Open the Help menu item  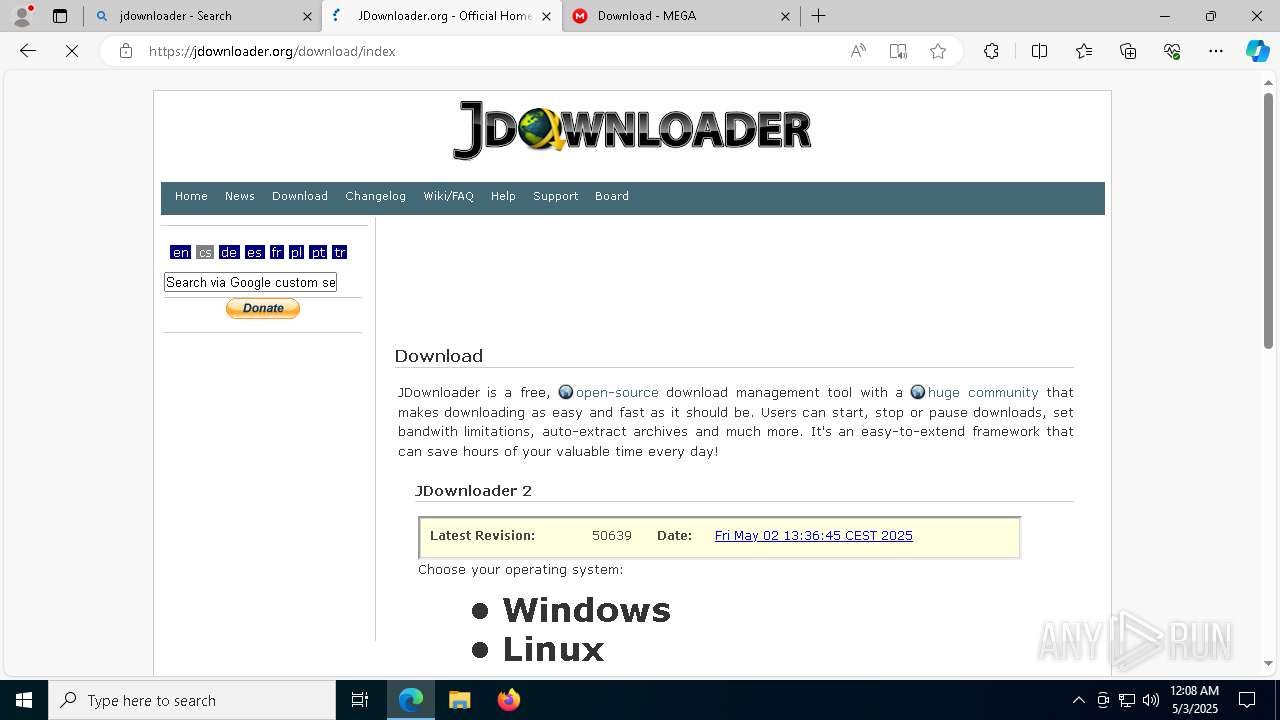503,196
